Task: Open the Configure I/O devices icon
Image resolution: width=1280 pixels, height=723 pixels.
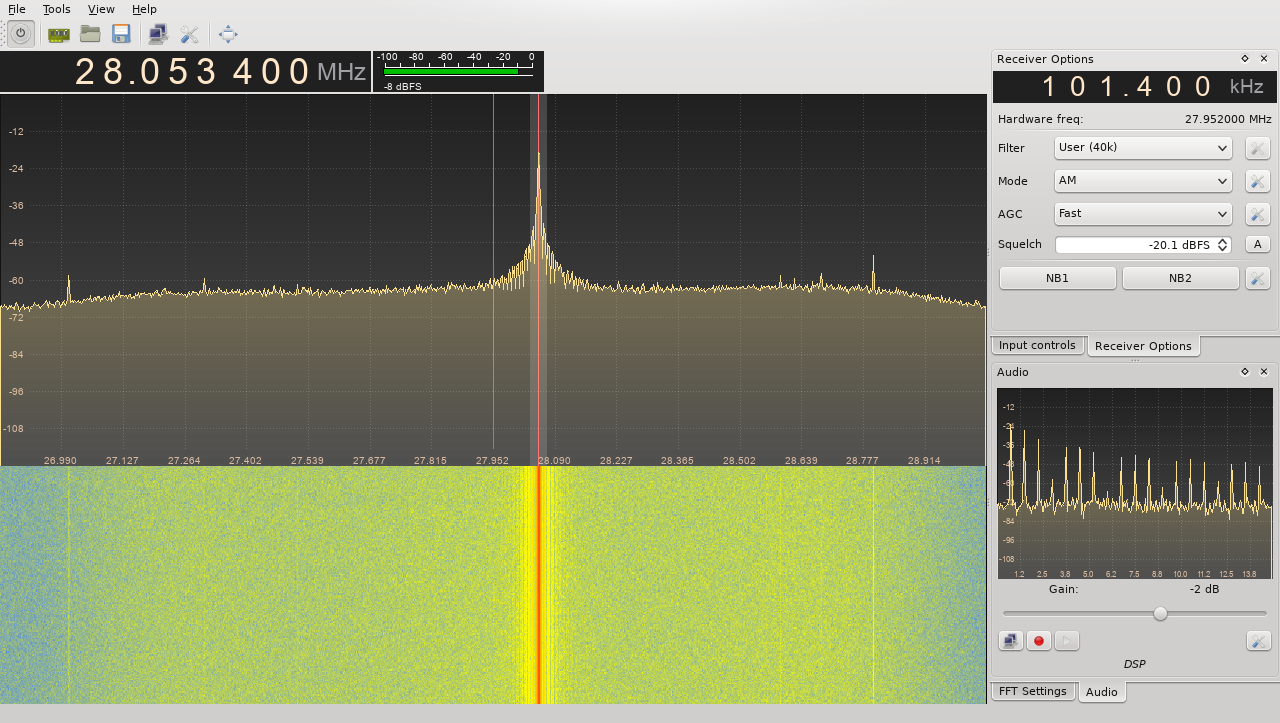Action: [57, 33]
